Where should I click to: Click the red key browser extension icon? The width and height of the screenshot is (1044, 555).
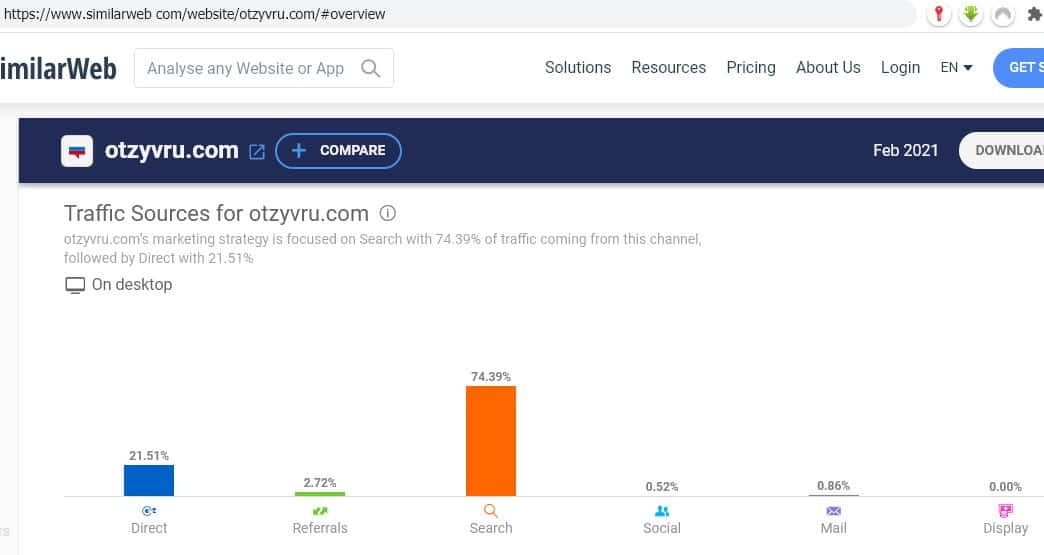click(x=939, y=13)
